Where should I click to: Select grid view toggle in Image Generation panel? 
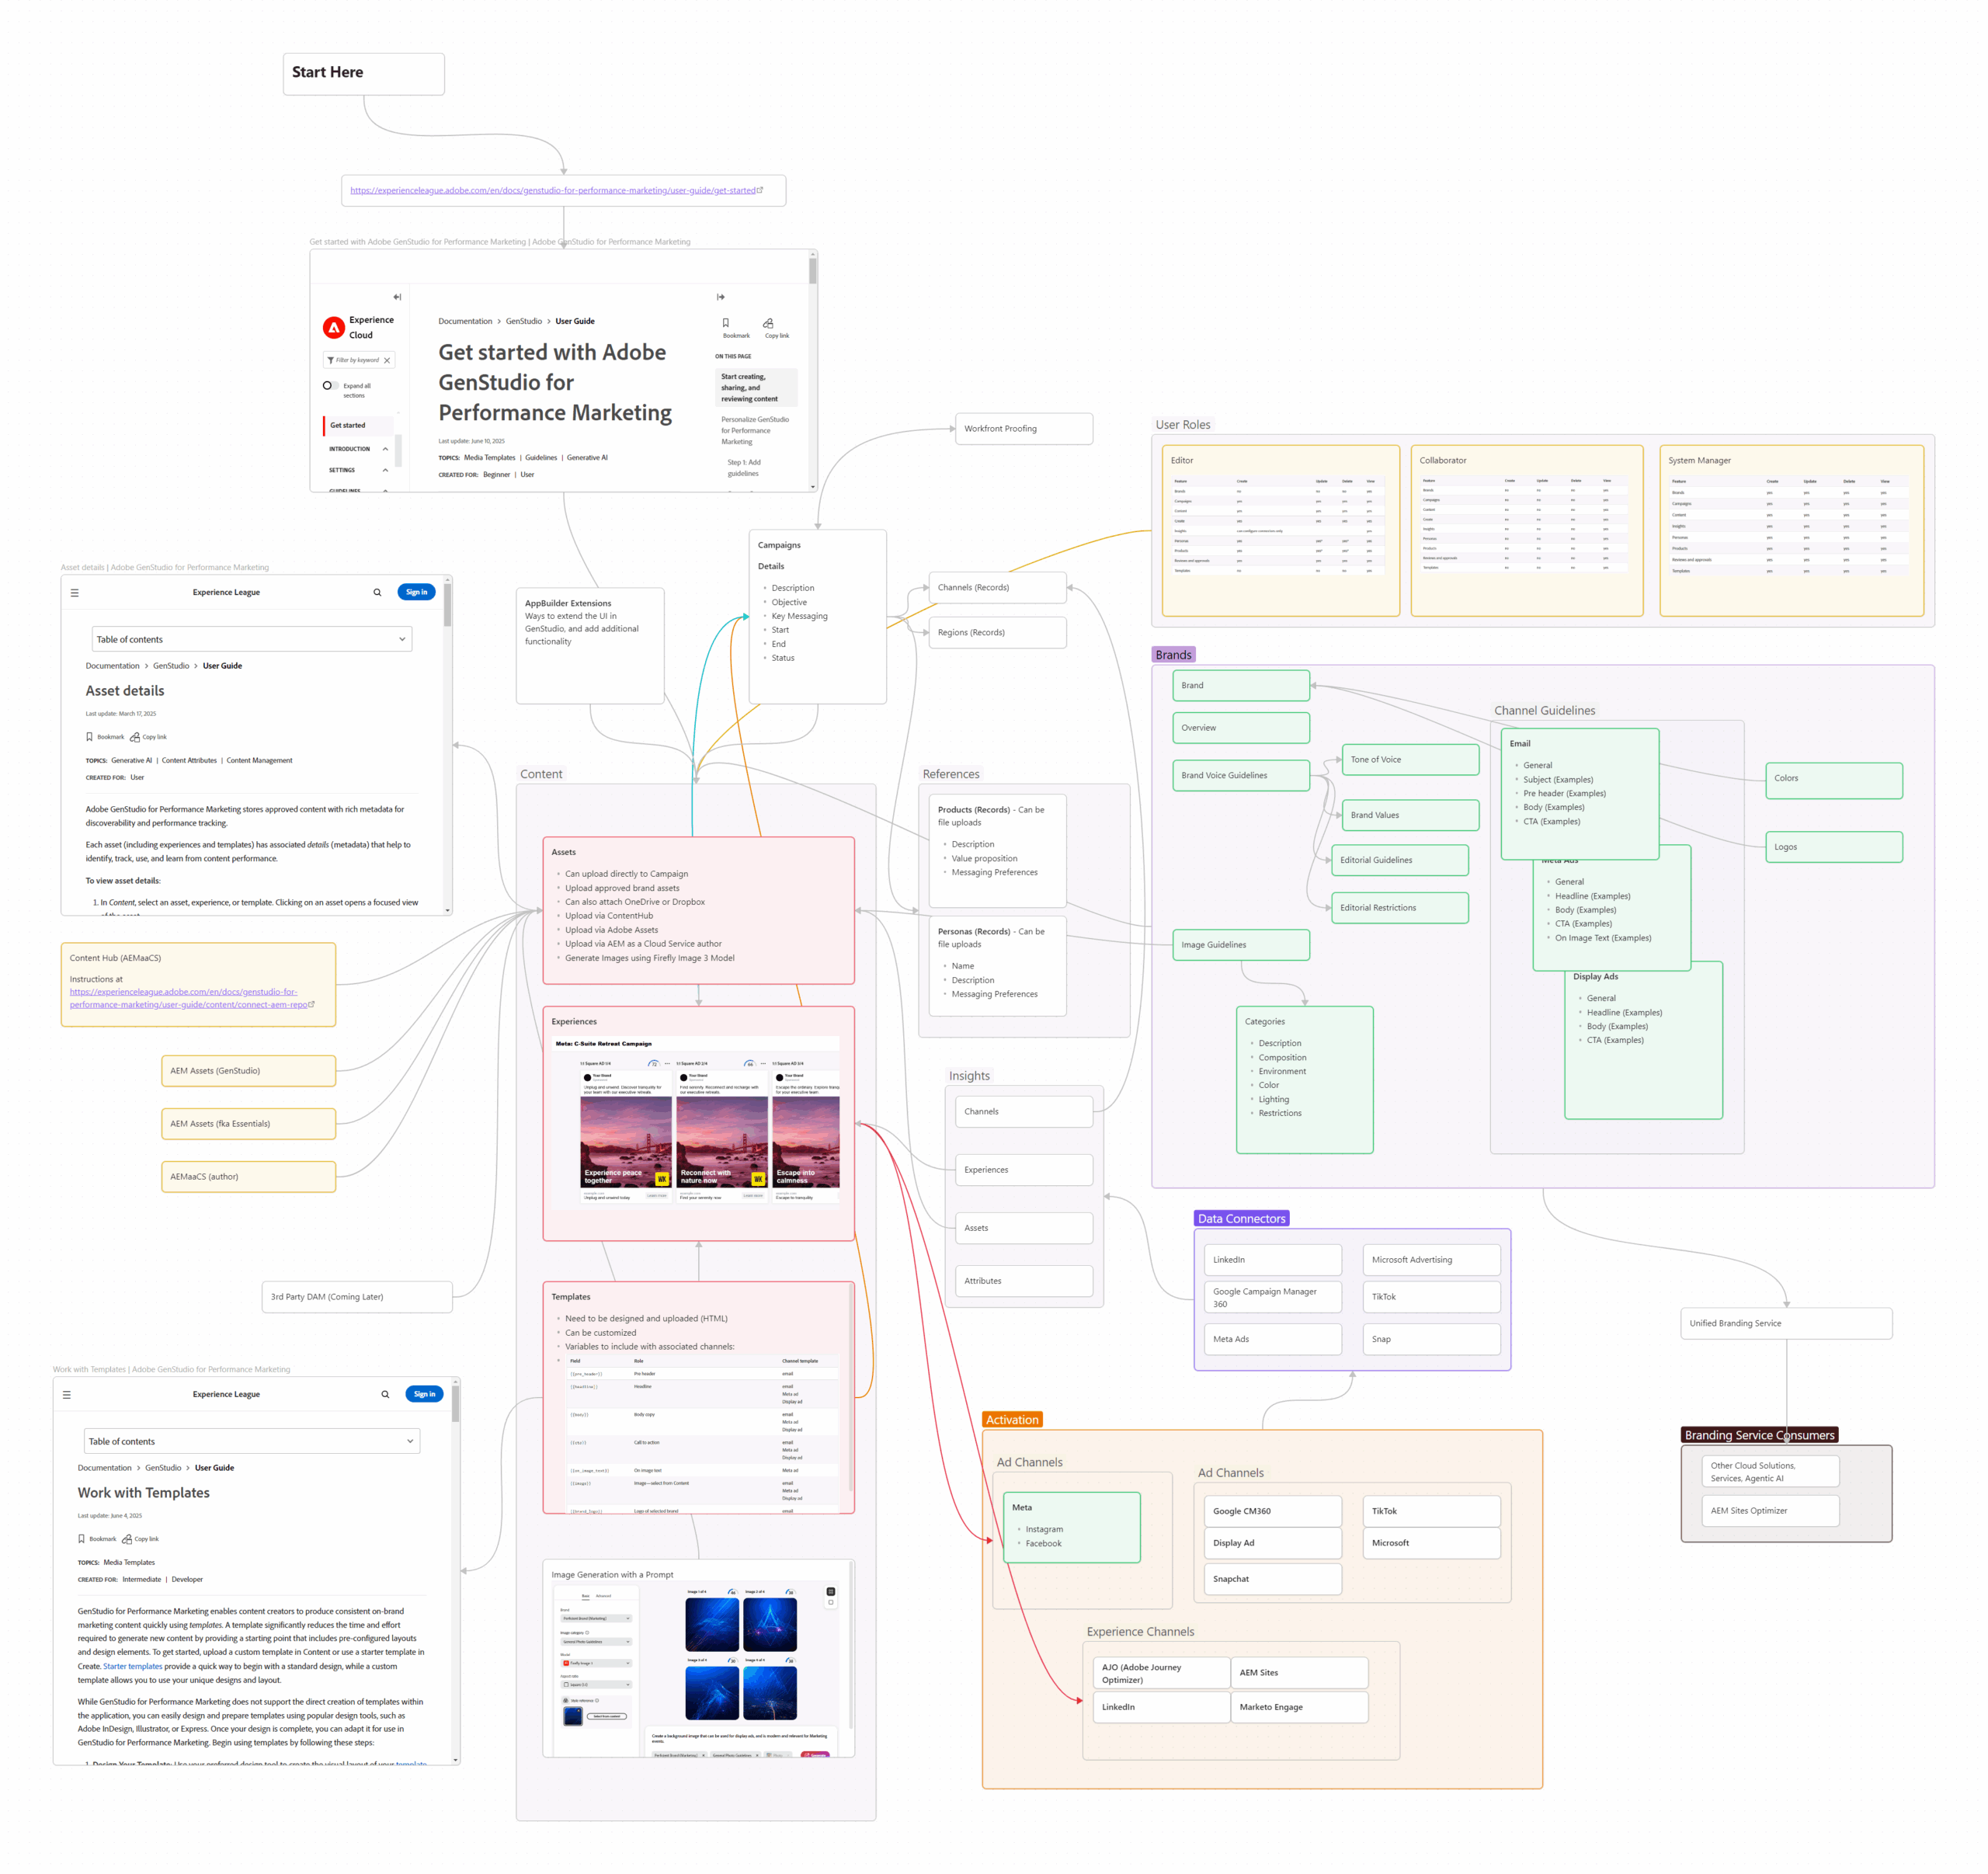(830, 1591)
